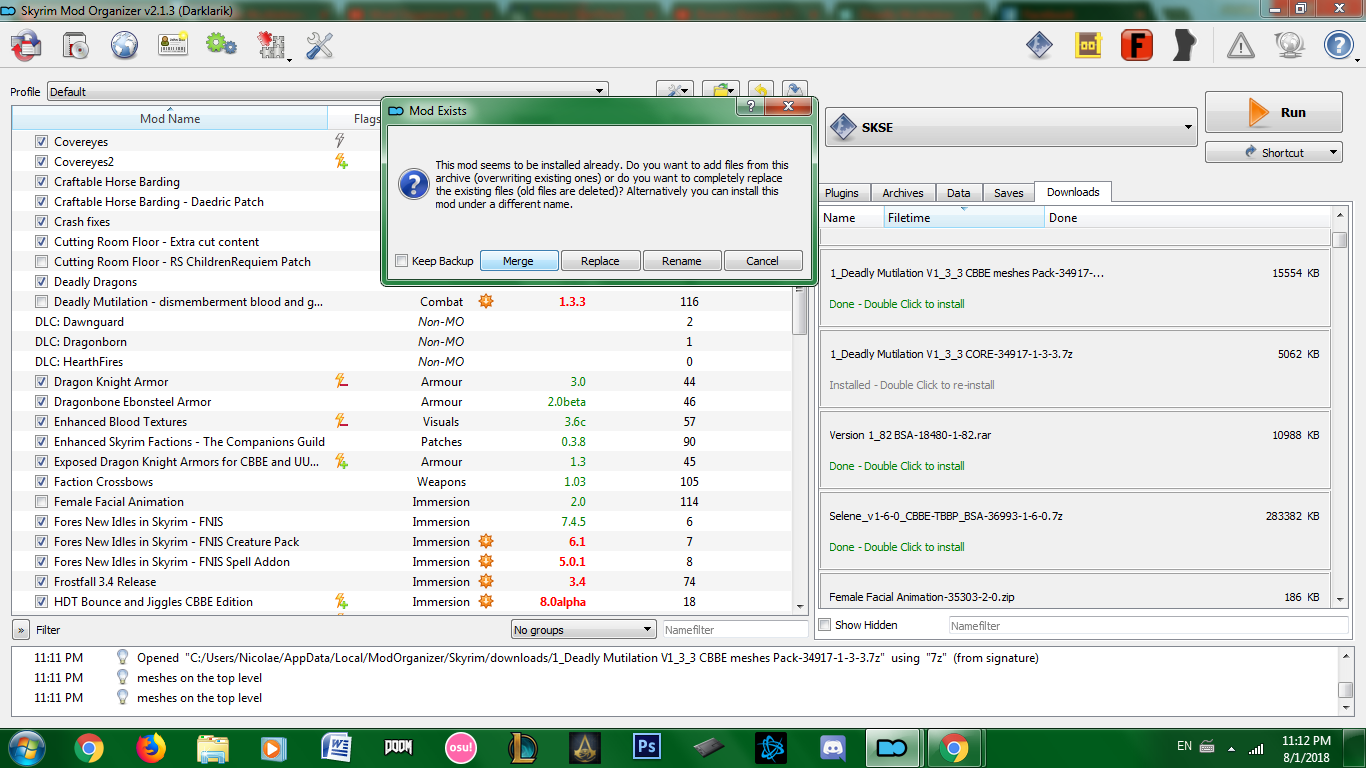
Task: Open the Nexus globe toolbar icon
Action: [124, 45]
